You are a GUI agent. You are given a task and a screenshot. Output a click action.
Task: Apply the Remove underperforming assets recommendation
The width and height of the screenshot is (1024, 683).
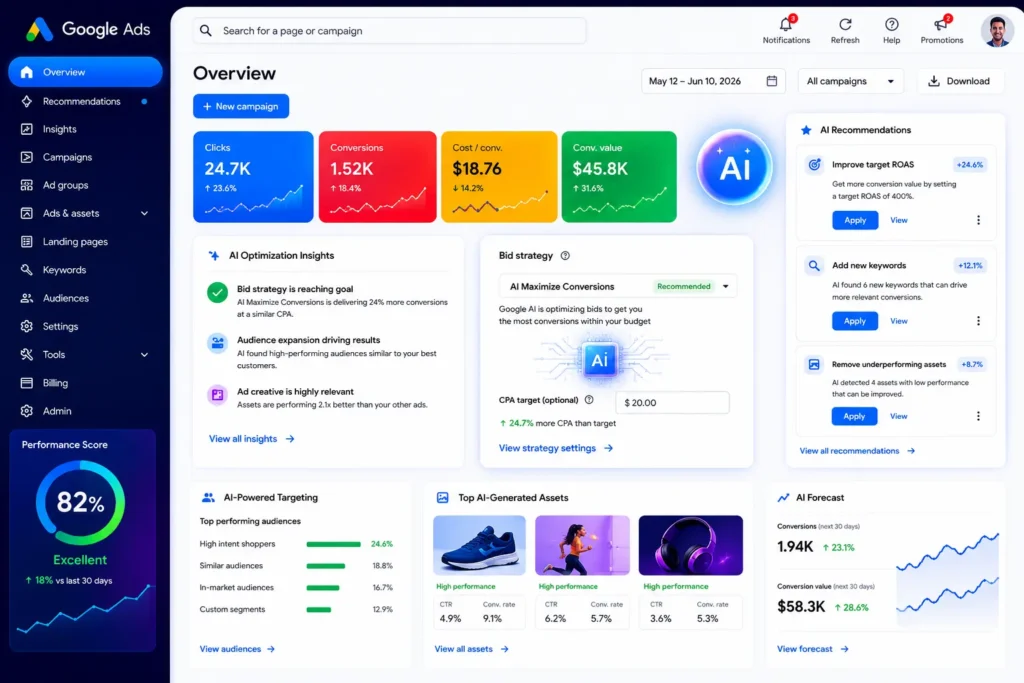(854, 416)
